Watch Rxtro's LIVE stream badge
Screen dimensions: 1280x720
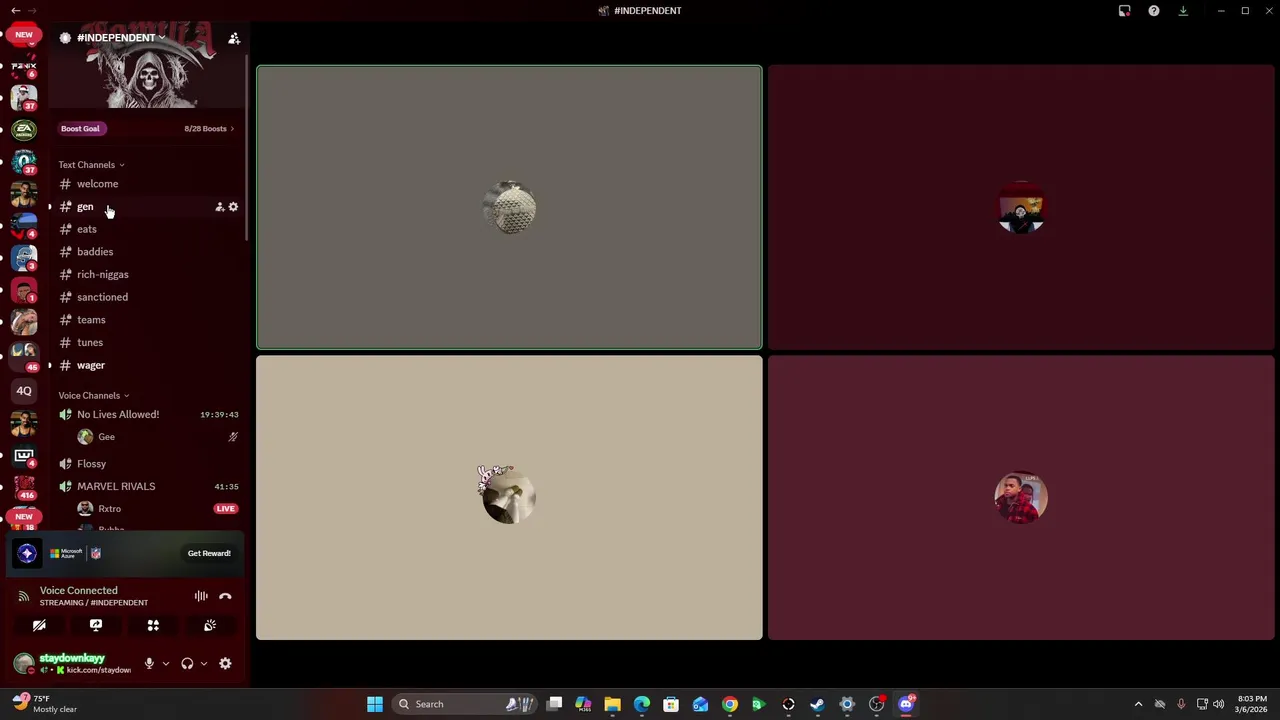tap(225, 509)
